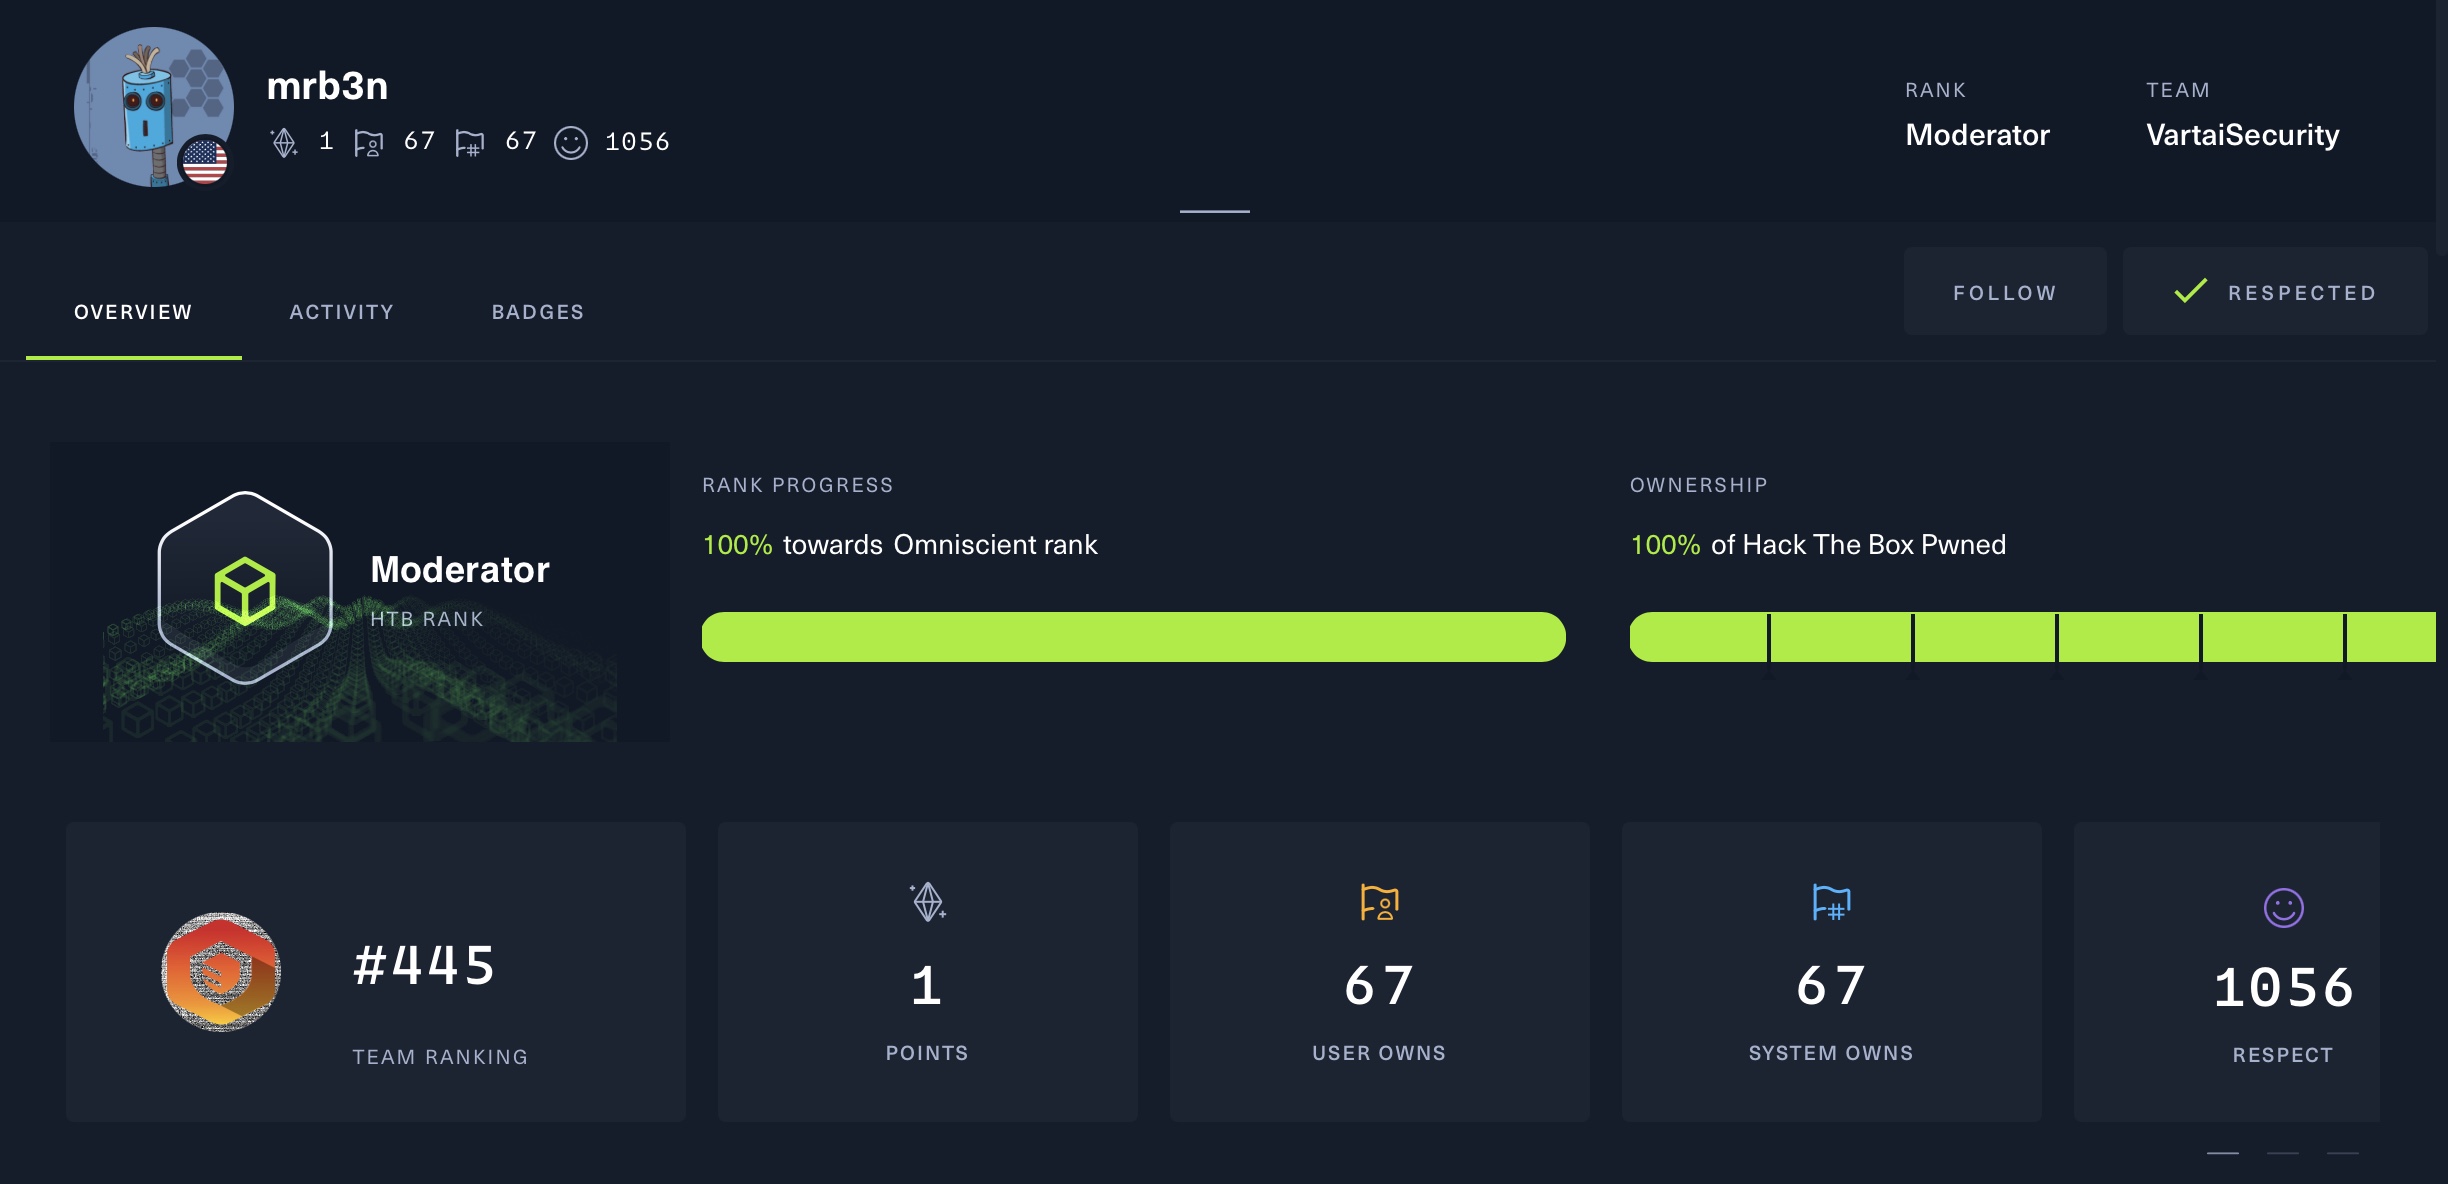2448x1184 pixels.
Task: Click the green Moderator rank cube badge
Action: (245, 590)
